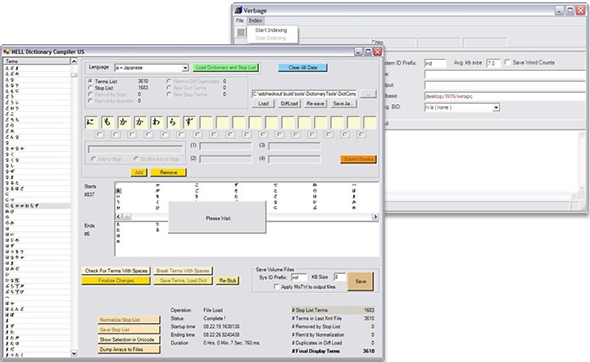This screenshot has height=362, width=590.
Task: Select the Stop List radio button
Action: coord(90,88)
